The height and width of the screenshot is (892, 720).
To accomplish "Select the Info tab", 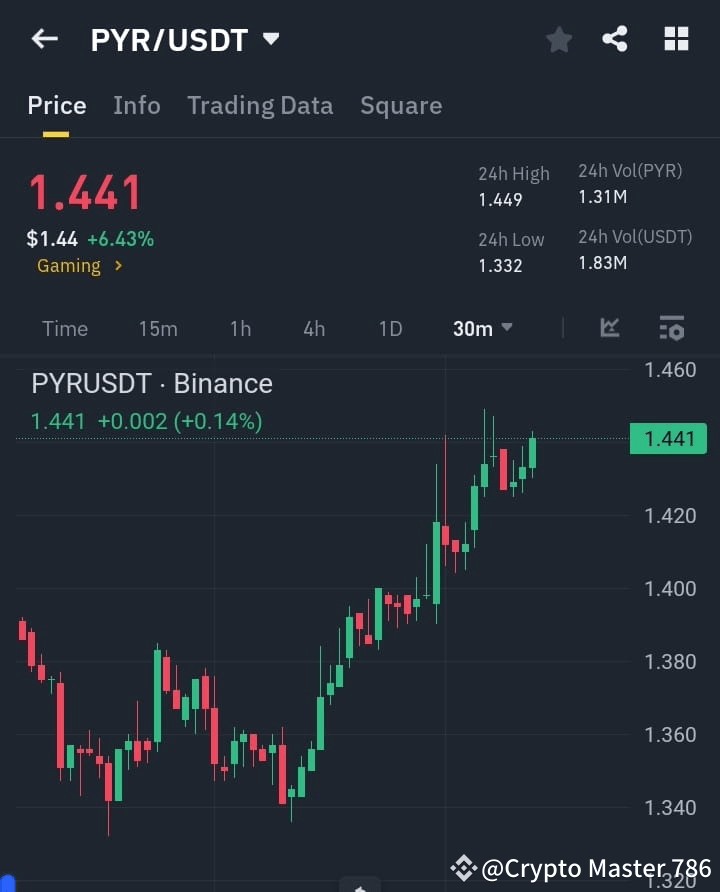I will coord(137,105).
